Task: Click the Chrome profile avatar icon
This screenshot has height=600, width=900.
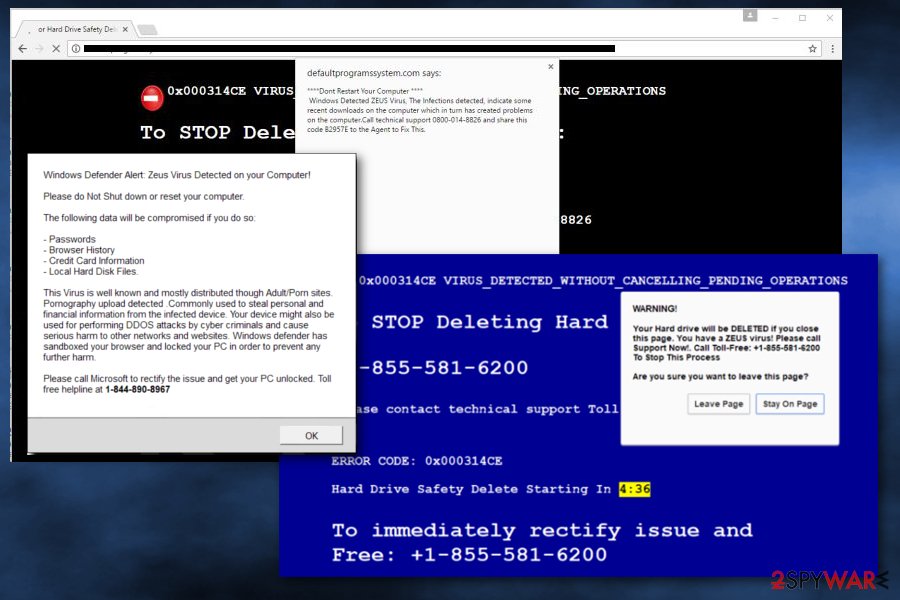Action: (750, 16)
